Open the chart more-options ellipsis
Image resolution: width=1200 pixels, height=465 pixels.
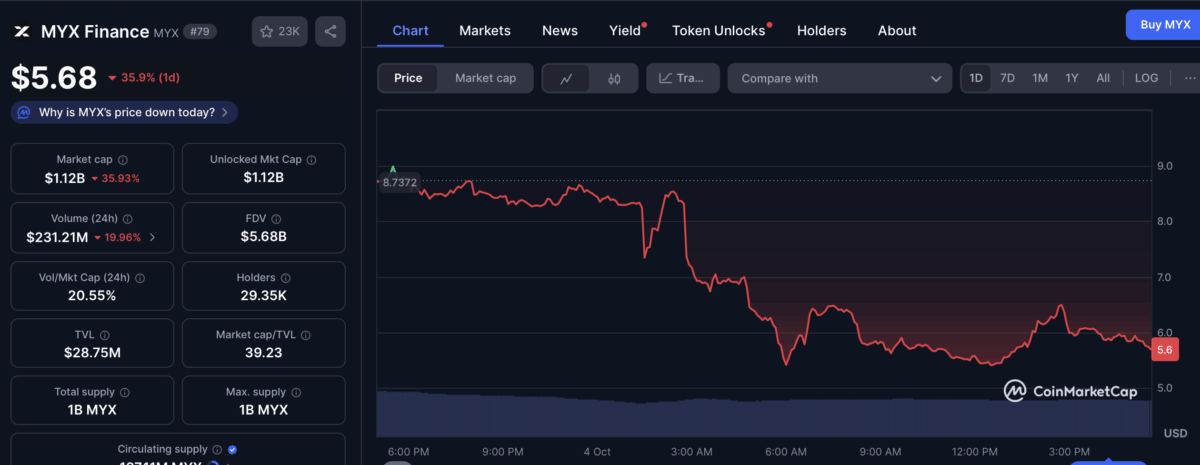tap(1189, 78)
